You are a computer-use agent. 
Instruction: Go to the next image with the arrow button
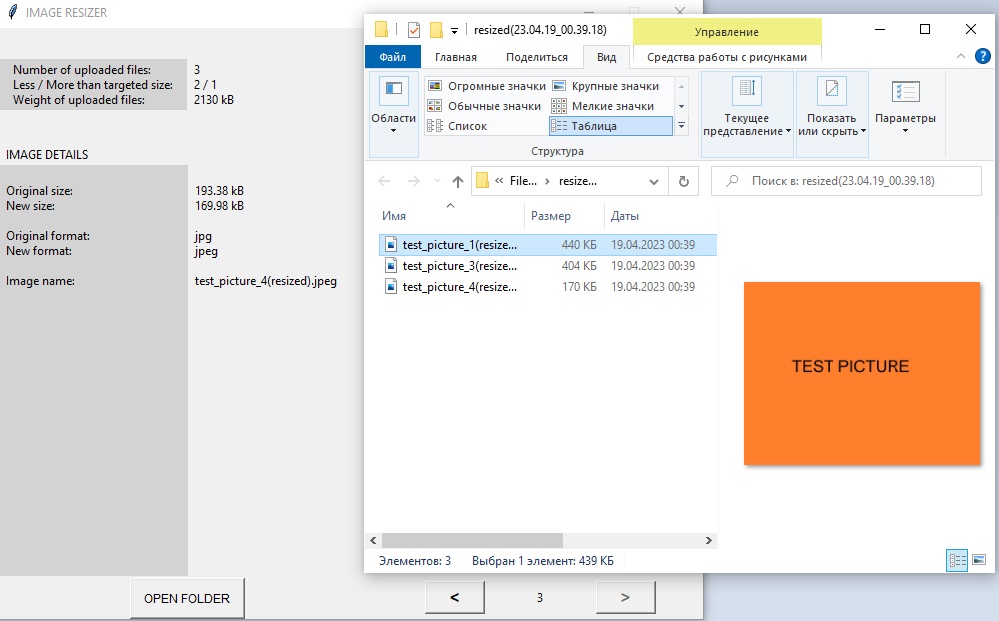(625, 596)
